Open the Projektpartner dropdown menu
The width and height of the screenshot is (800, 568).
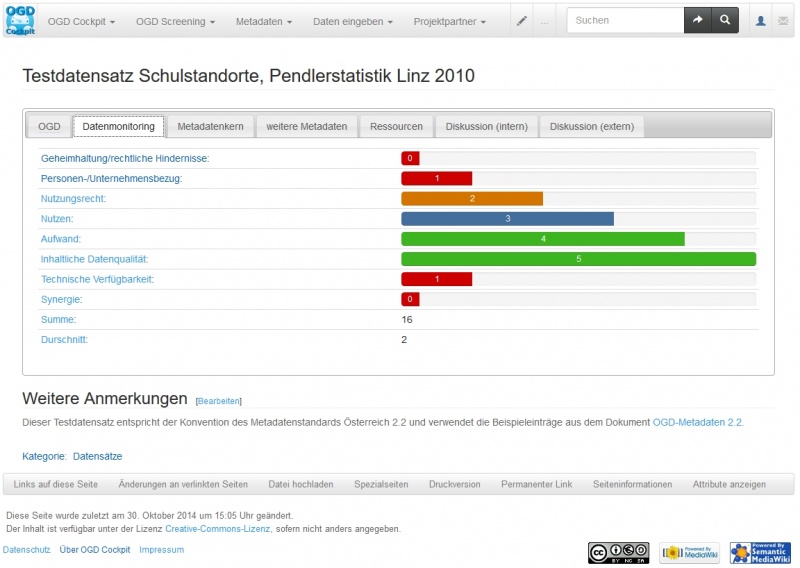pos(449,21)
